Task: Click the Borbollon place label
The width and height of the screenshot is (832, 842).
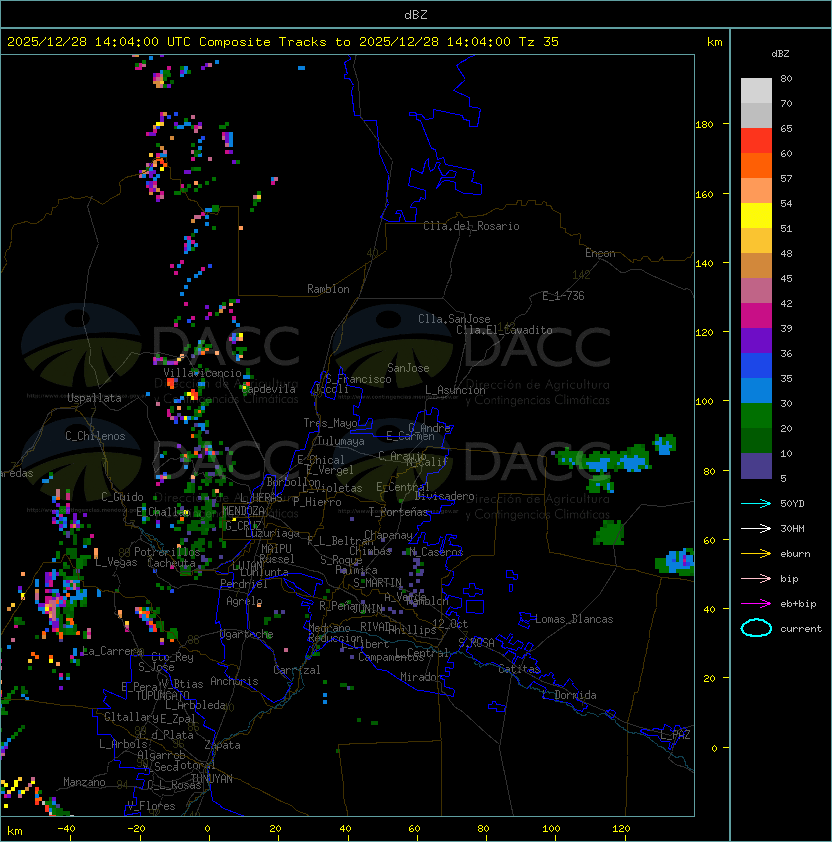Action: coord(294,482)
